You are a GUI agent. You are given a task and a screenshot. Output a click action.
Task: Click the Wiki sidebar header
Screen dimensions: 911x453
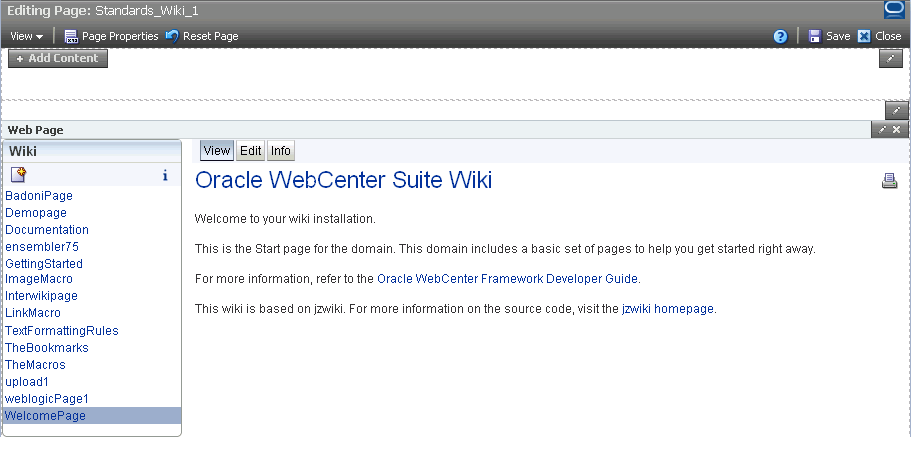tap(92, 151)
